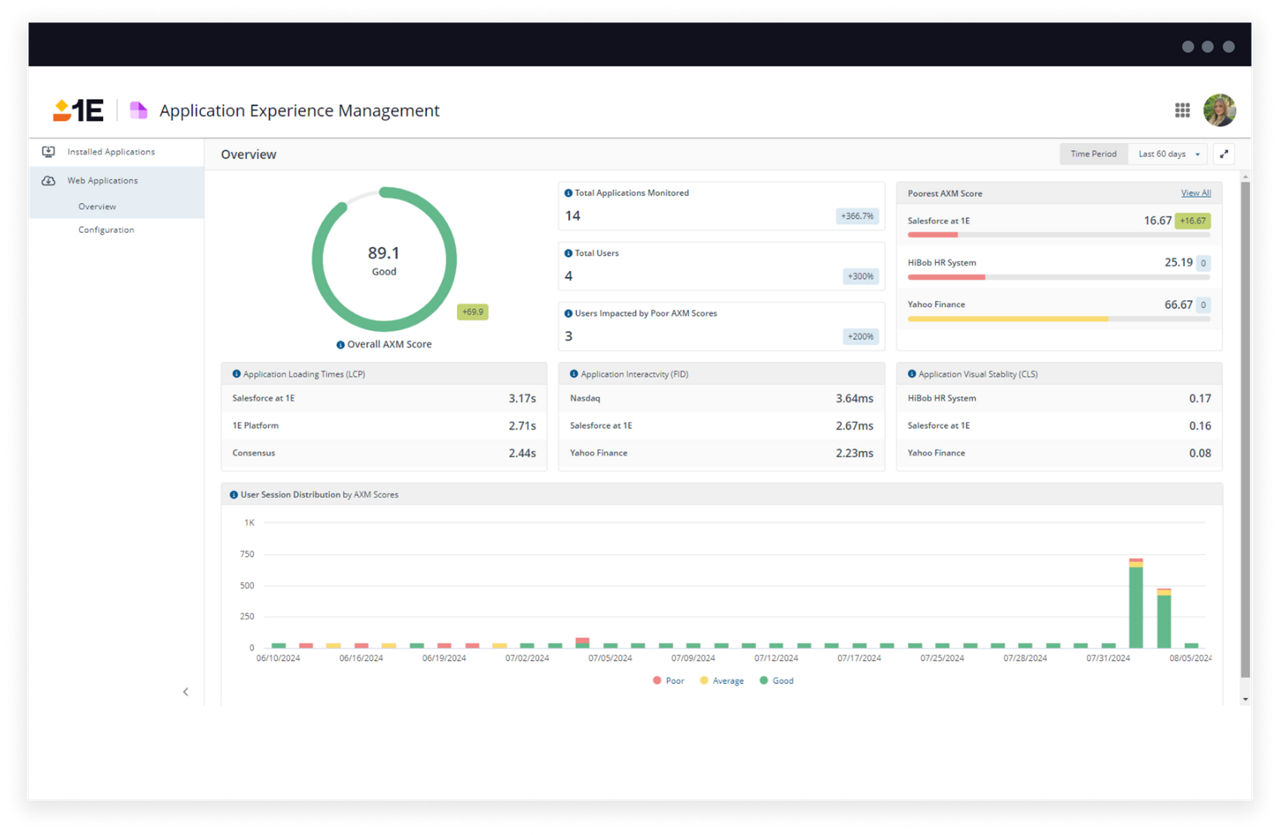Click the Total Applications Monitored value 14

pyautogui.click(x=573, y=216)
